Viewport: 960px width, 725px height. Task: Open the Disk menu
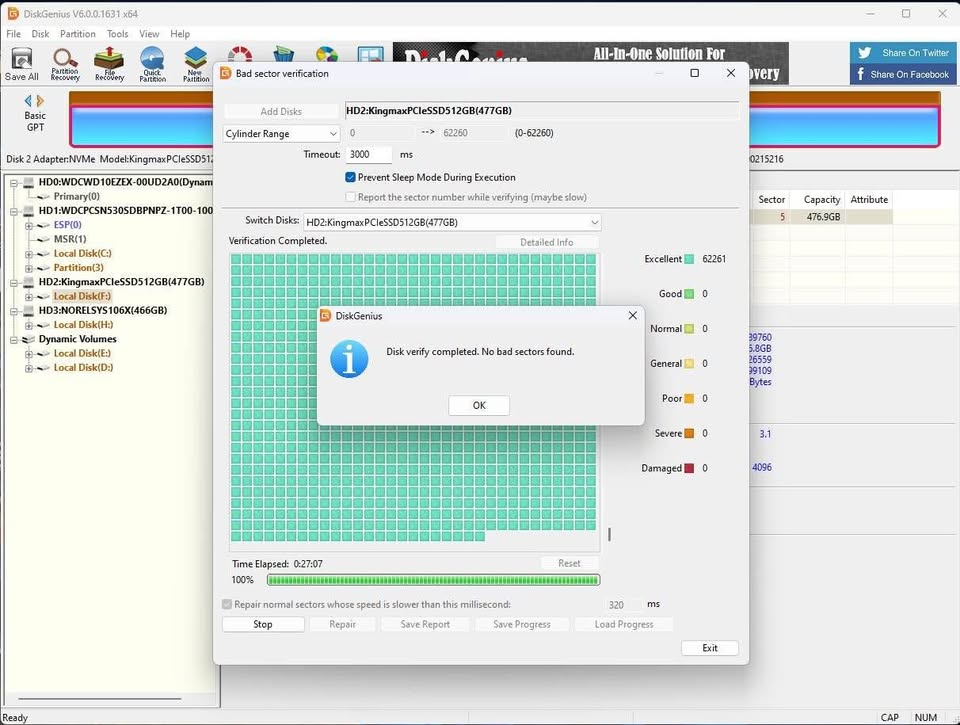pyautogui.click(x=40, y=34)
